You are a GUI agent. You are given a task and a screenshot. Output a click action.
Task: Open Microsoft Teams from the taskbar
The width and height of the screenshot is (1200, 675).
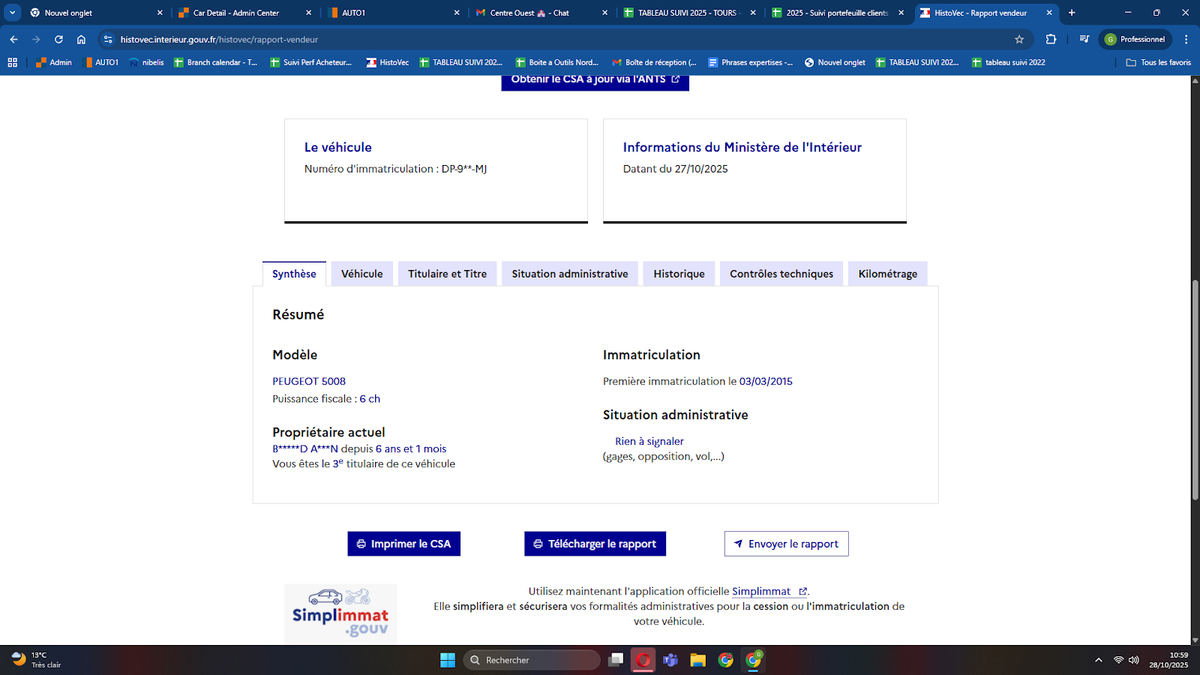tap(671, 660)
